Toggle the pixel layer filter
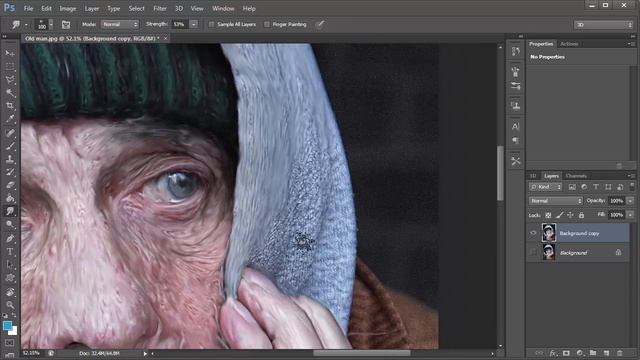The height and width of the screenshot is (360, 640). point(572,187)
